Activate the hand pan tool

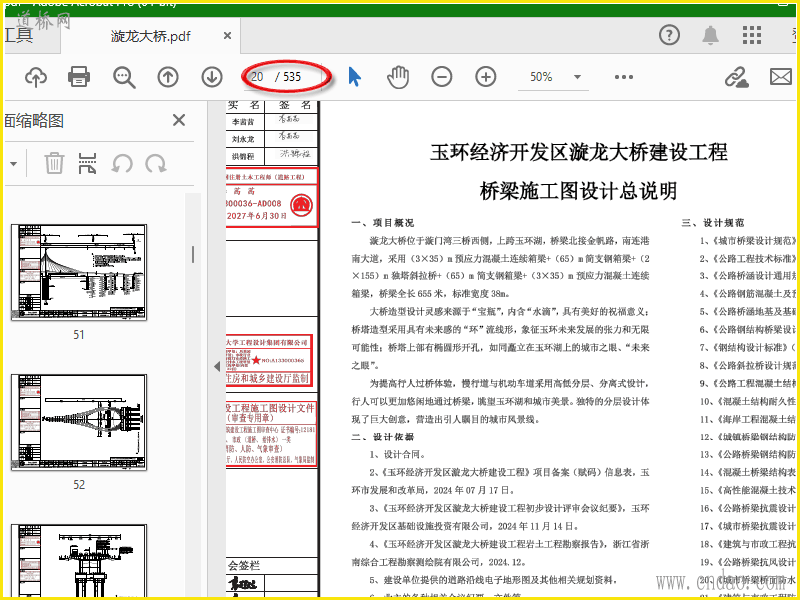[398, 78]
